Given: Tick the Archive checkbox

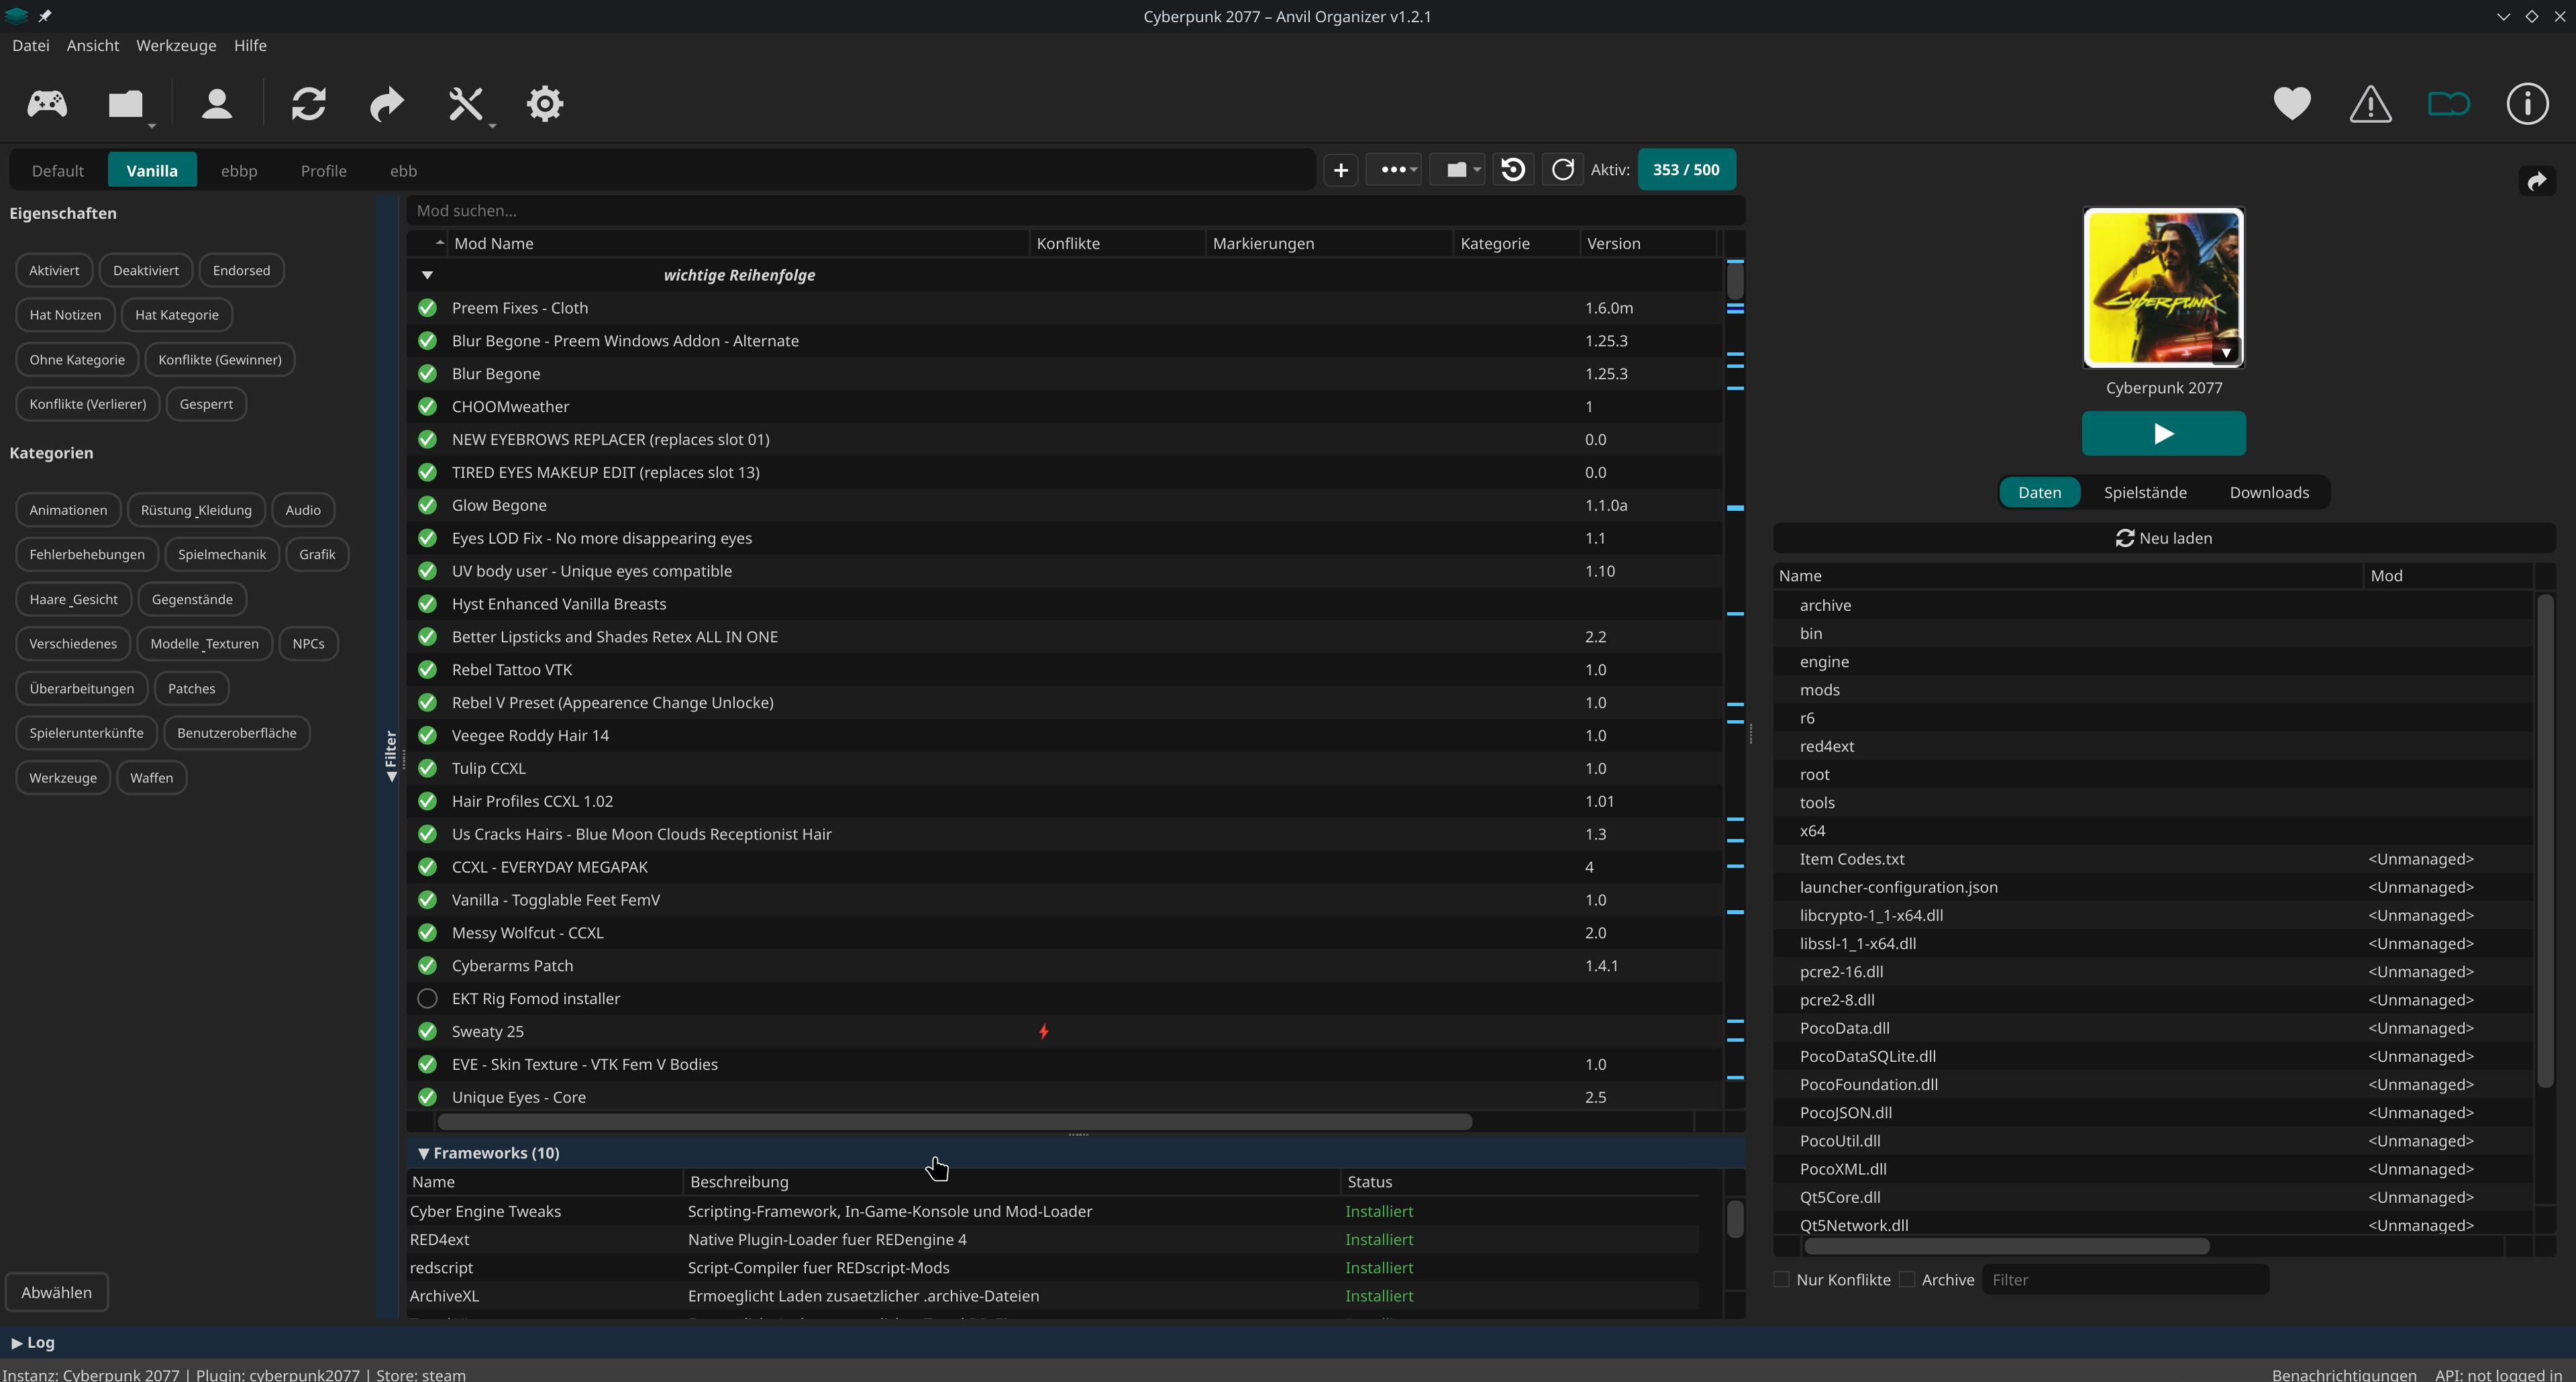Looking at the screenshot, I should 1907,1279.
